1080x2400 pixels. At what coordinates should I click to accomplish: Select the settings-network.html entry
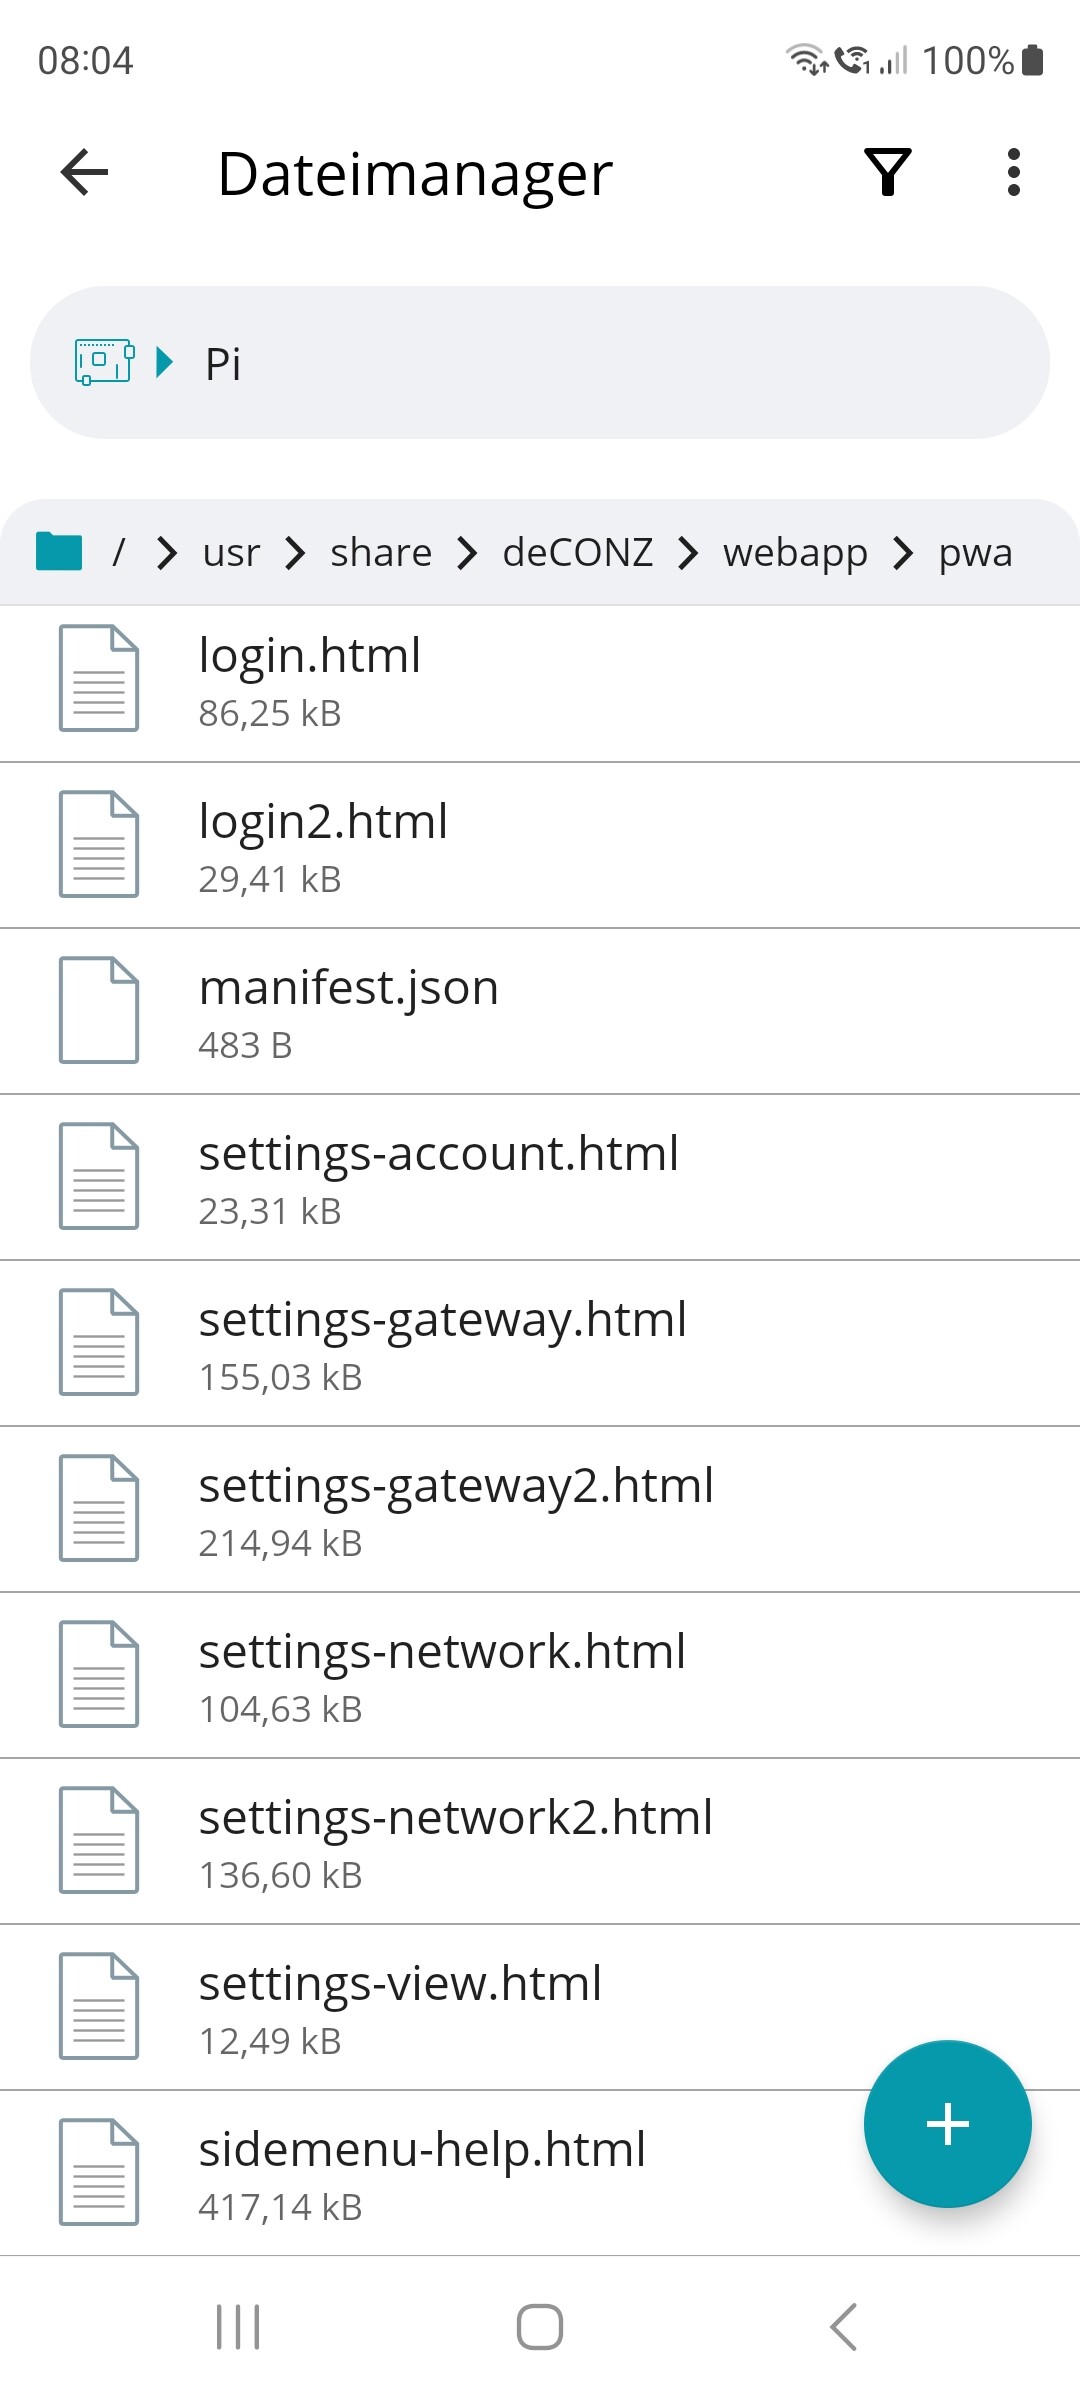coord(442,1674)
